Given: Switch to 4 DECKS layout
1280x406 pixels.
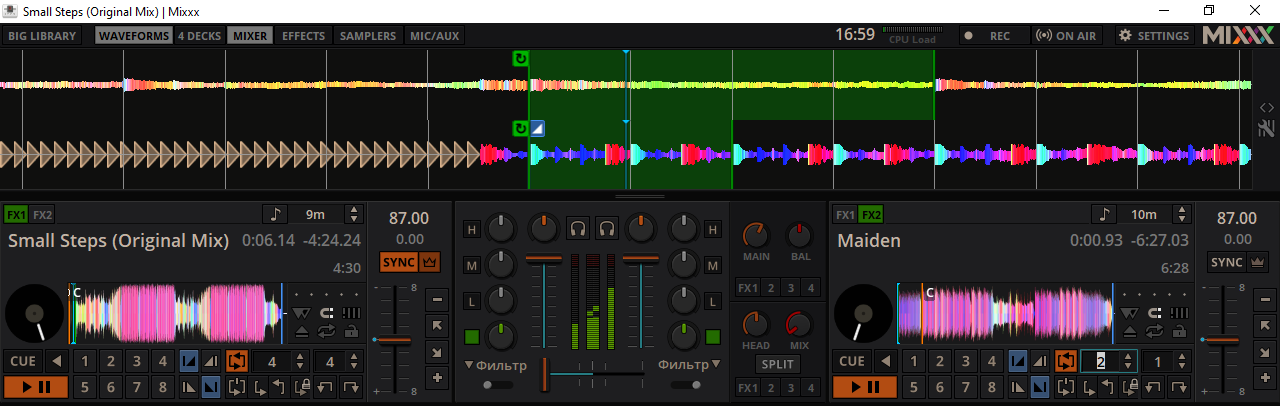Looking at the screenshot, I should point(199,36).
